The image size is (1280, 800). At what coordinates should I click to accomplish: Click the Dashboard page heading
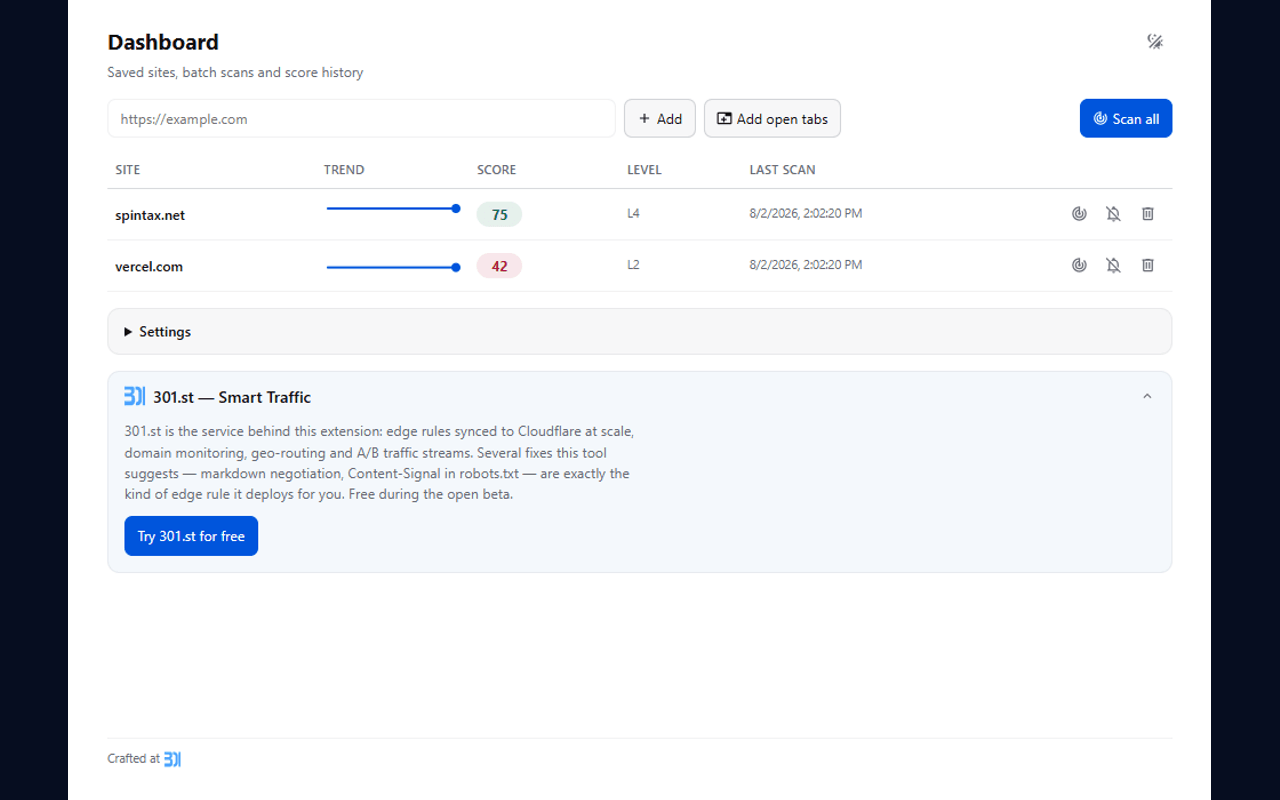click(163, 42)
